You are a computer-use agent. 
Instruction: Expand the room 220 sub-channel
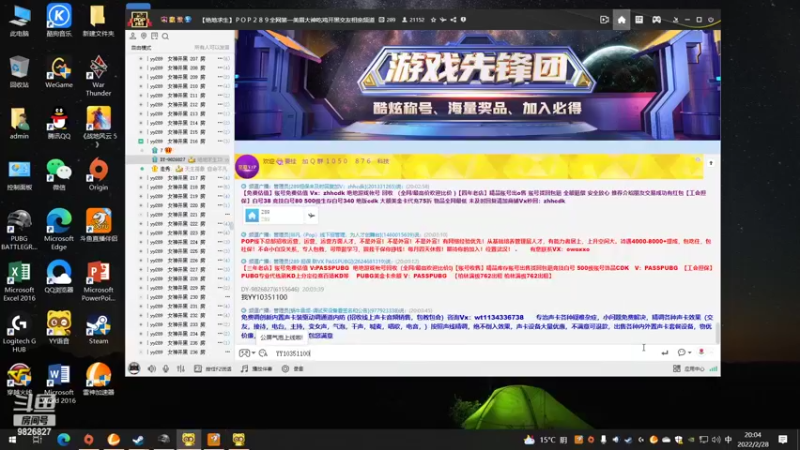tap(141, 206)
